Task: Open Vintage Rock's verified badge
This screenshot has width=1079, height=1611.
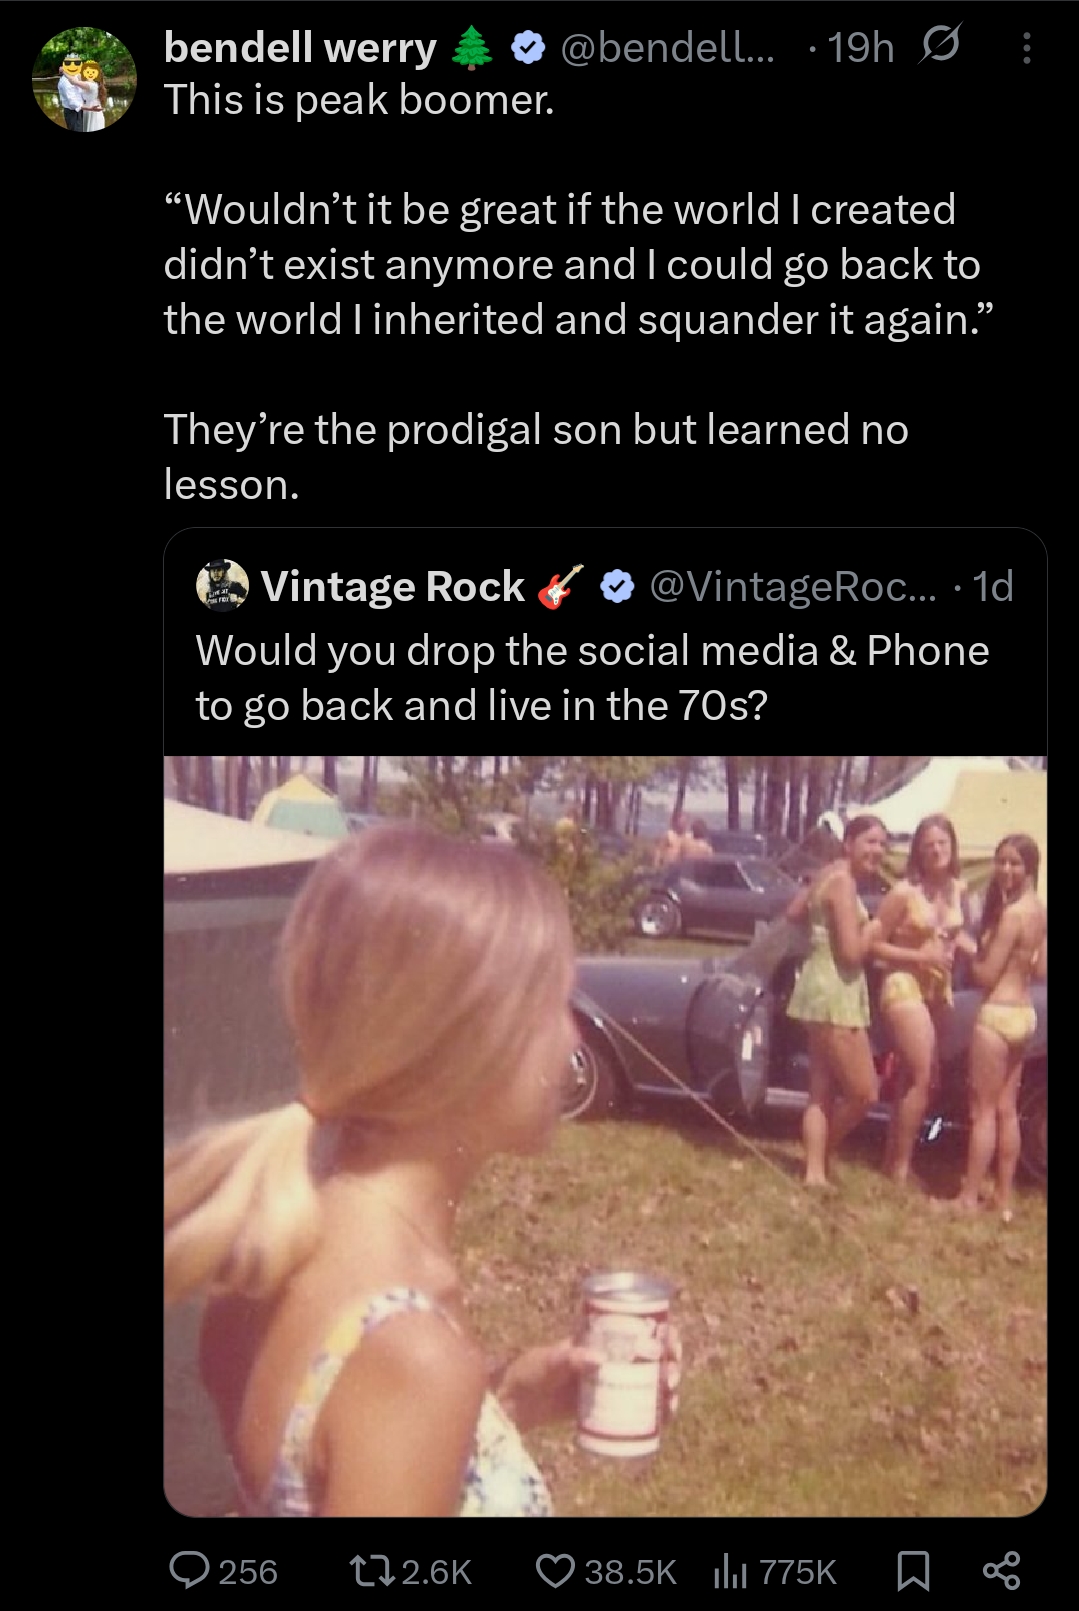Action: tap(618, 586)
